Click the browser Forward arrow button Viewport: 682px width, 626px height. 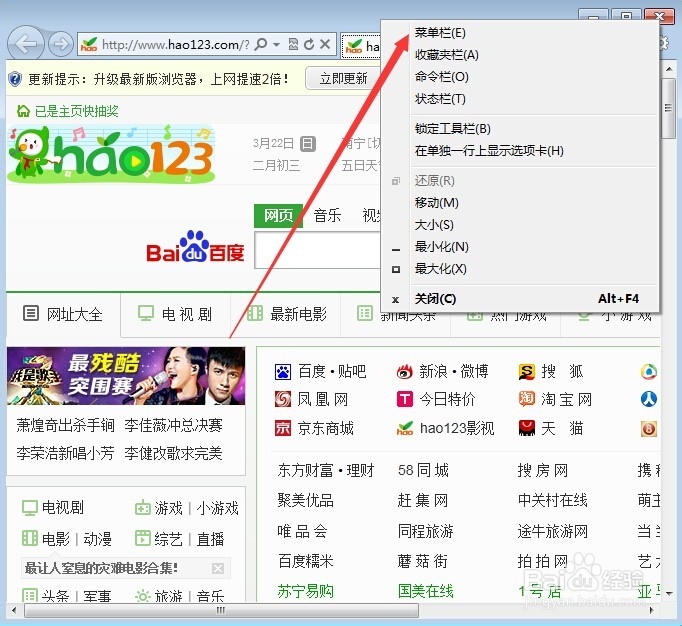point(60,44)
